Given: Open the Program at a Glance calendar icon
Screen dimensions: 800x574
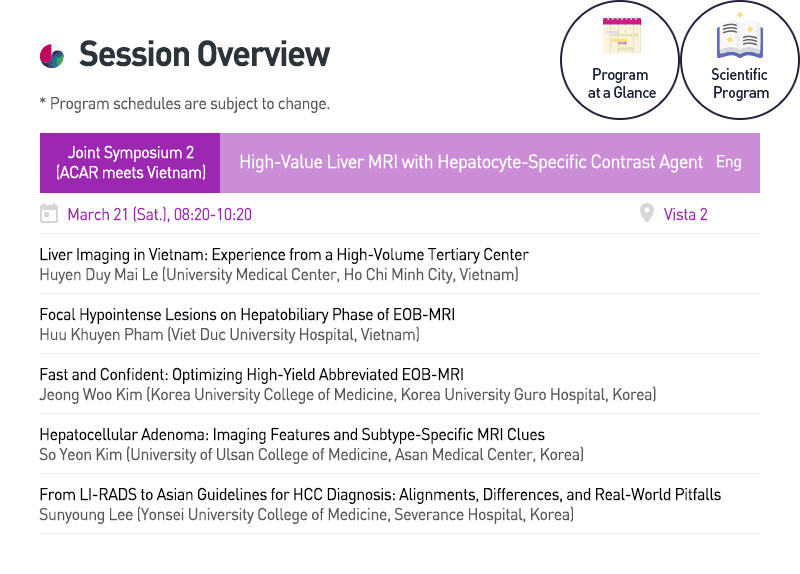Looking at the screenshot, I should (620, 37).
